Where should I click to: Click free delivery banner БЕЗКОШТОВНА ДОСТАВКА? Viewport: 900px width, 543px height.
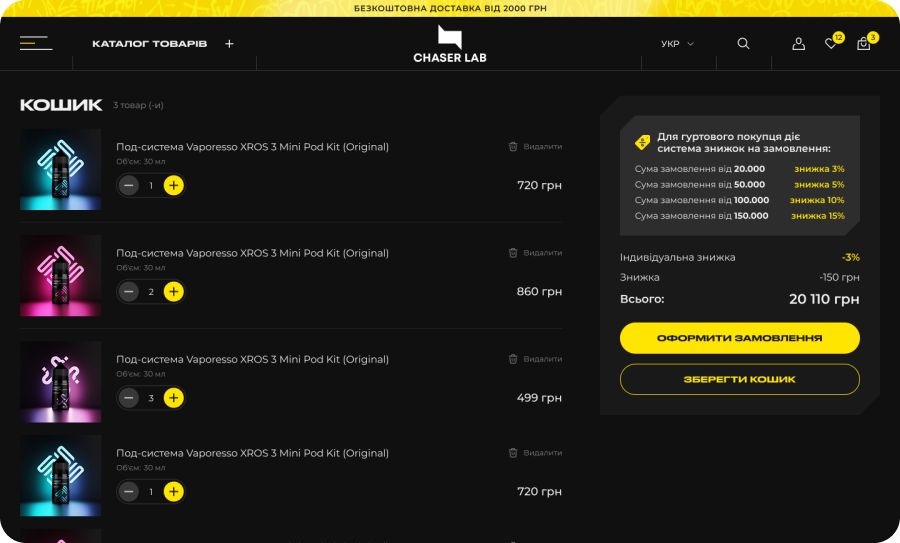450,8
